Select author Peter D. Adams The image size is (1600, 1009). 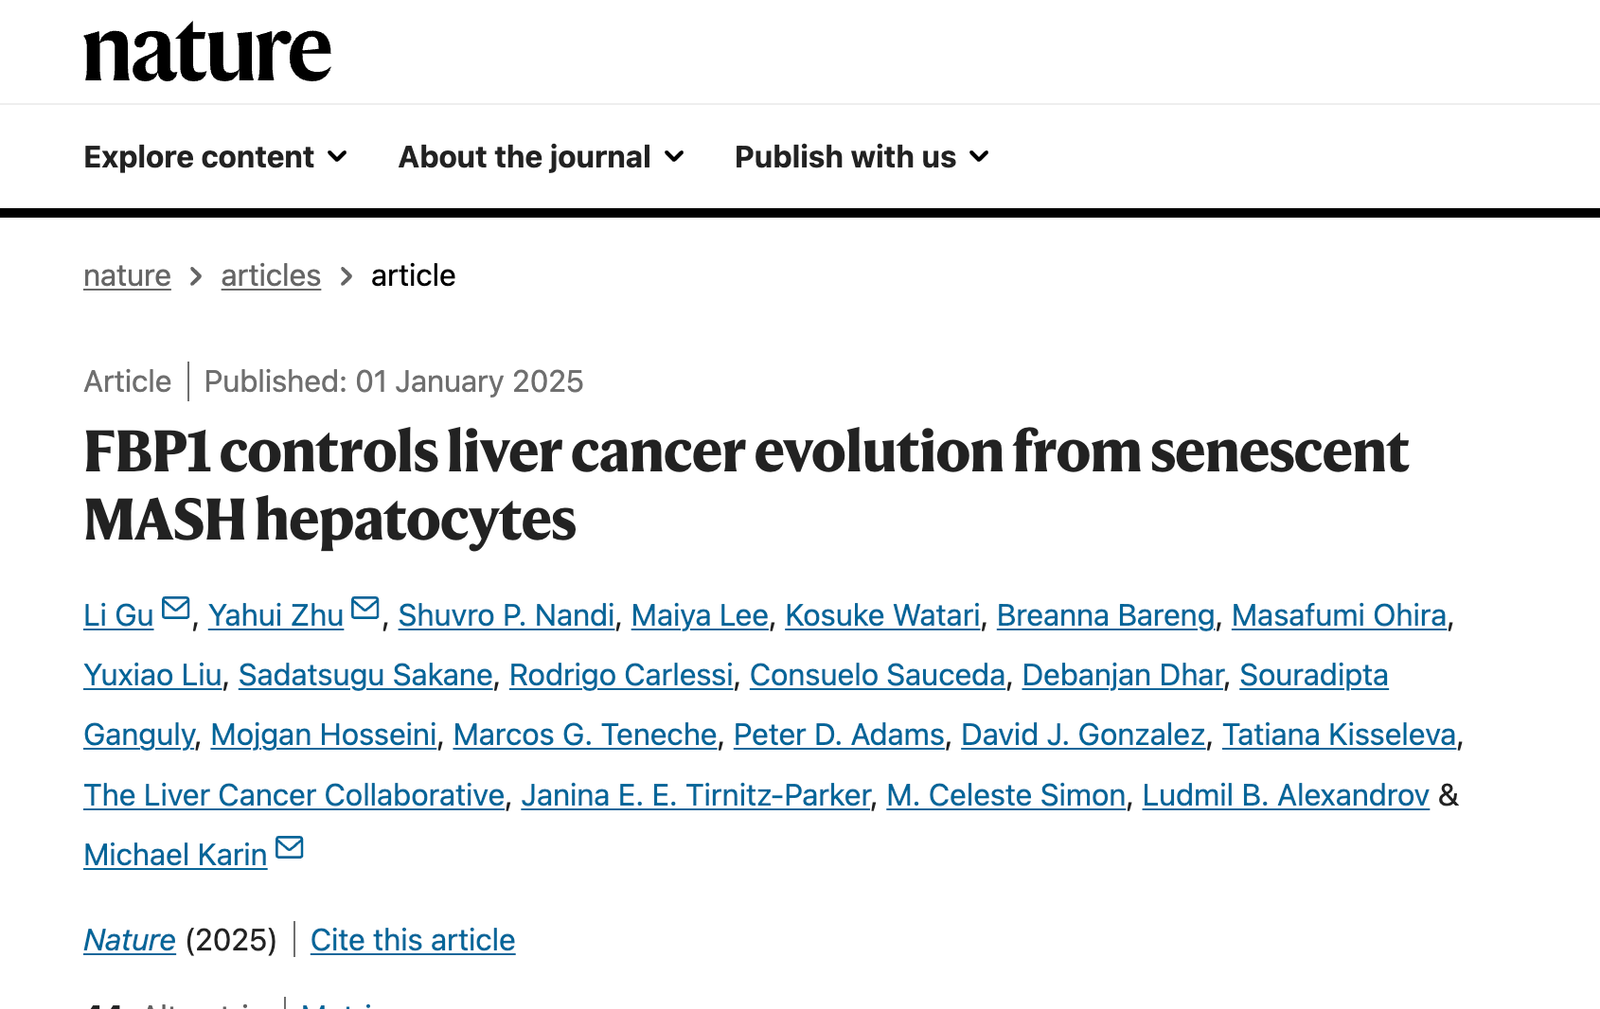tap(839, 735)
